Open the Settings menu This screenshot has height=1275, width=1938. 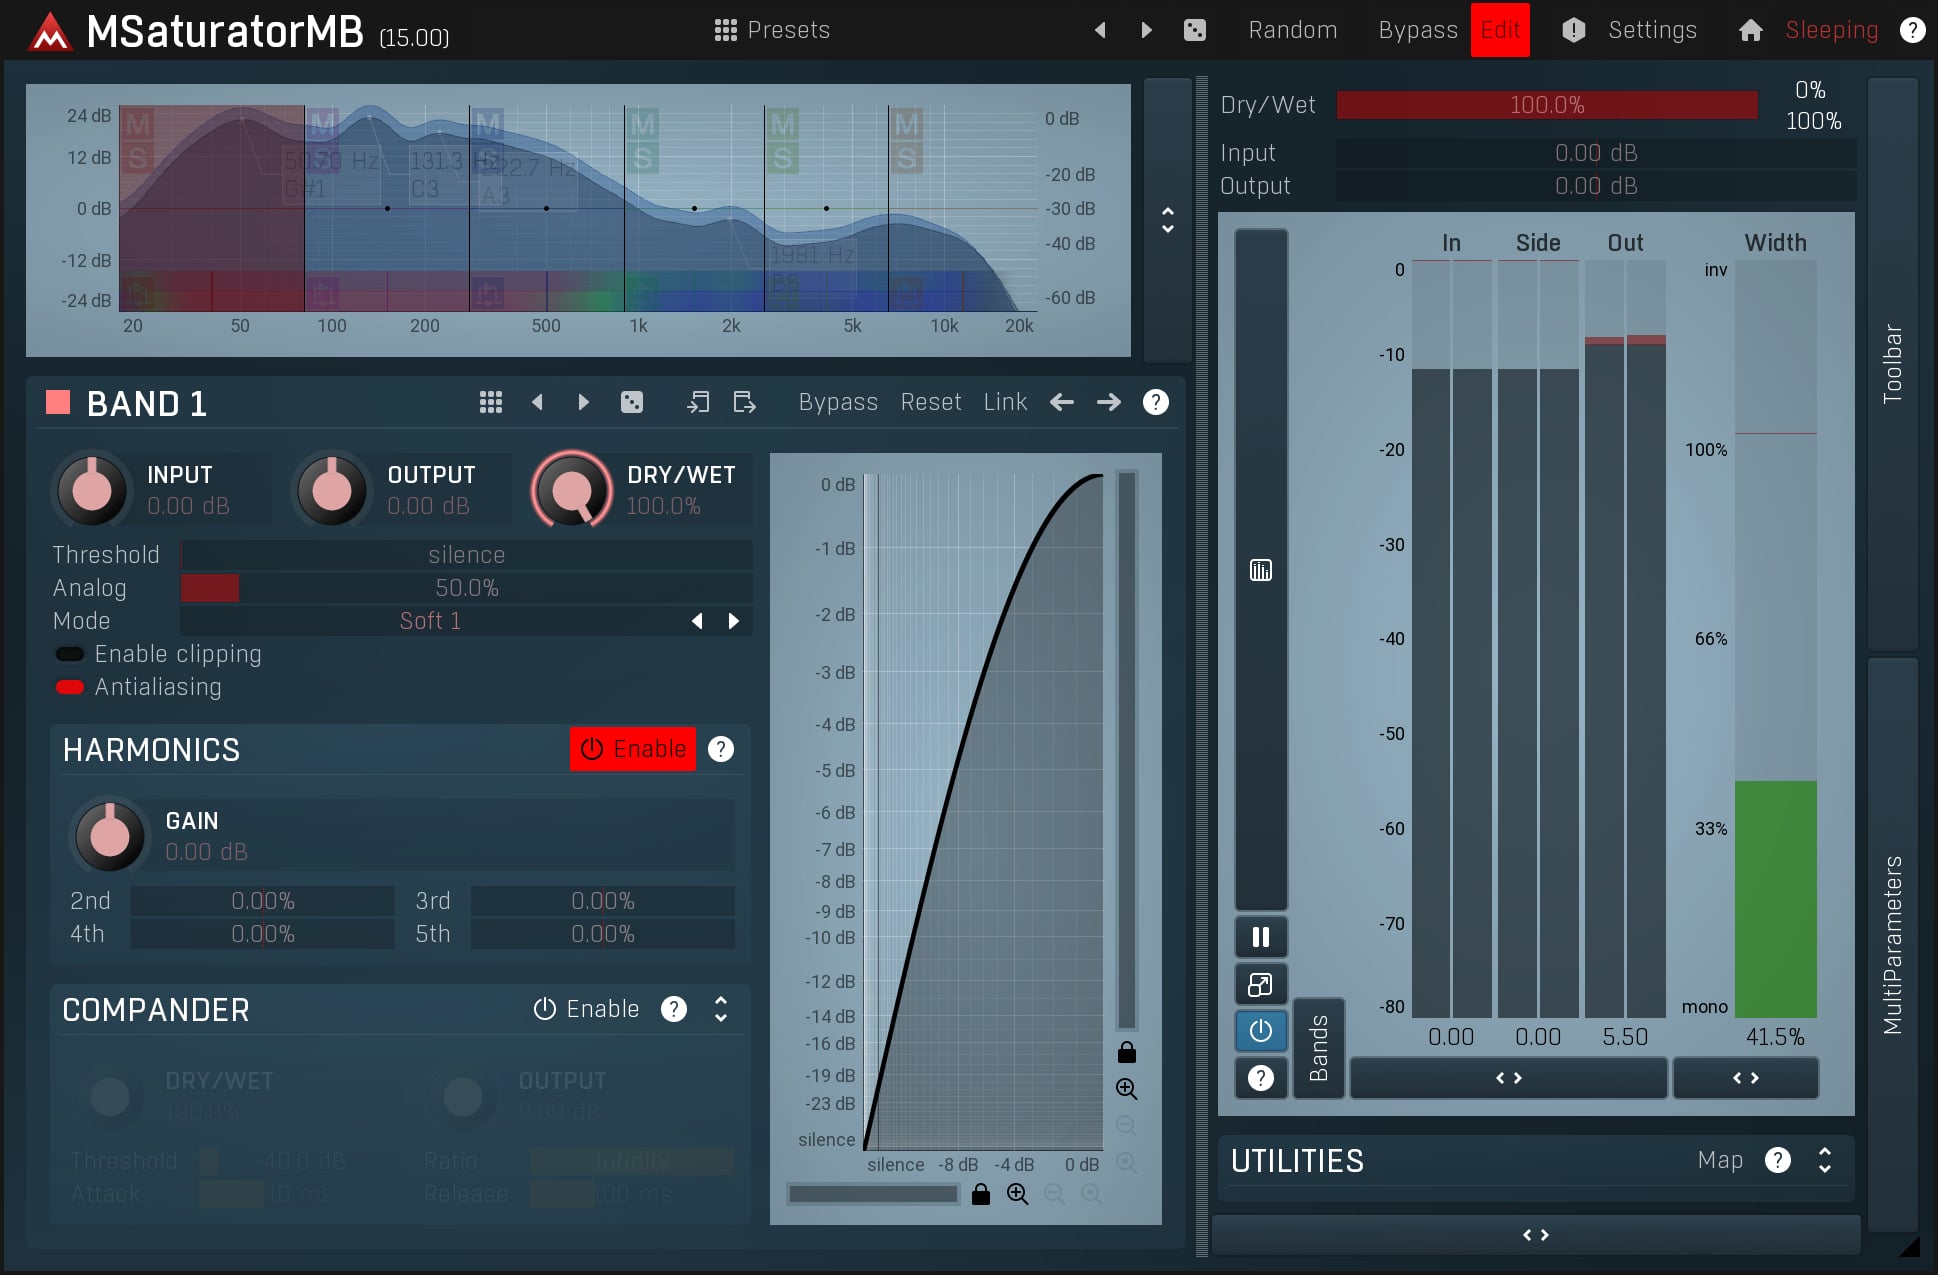click(x=1651, y=30)
